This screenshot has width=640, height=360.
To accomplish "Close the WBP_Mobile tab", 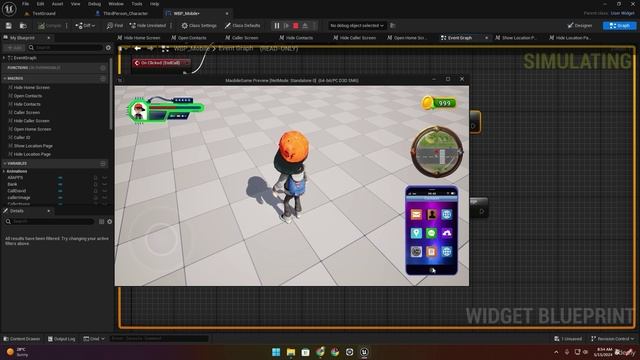I will [x=227, y=13].
